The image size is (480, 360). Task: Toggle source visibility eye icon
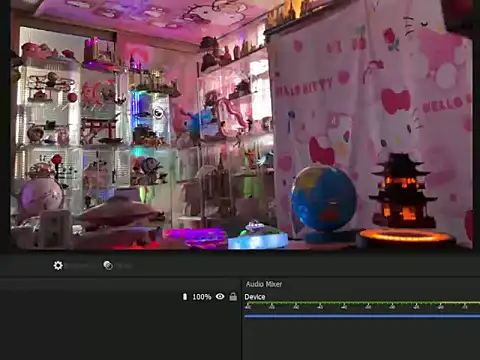point(220,296)
